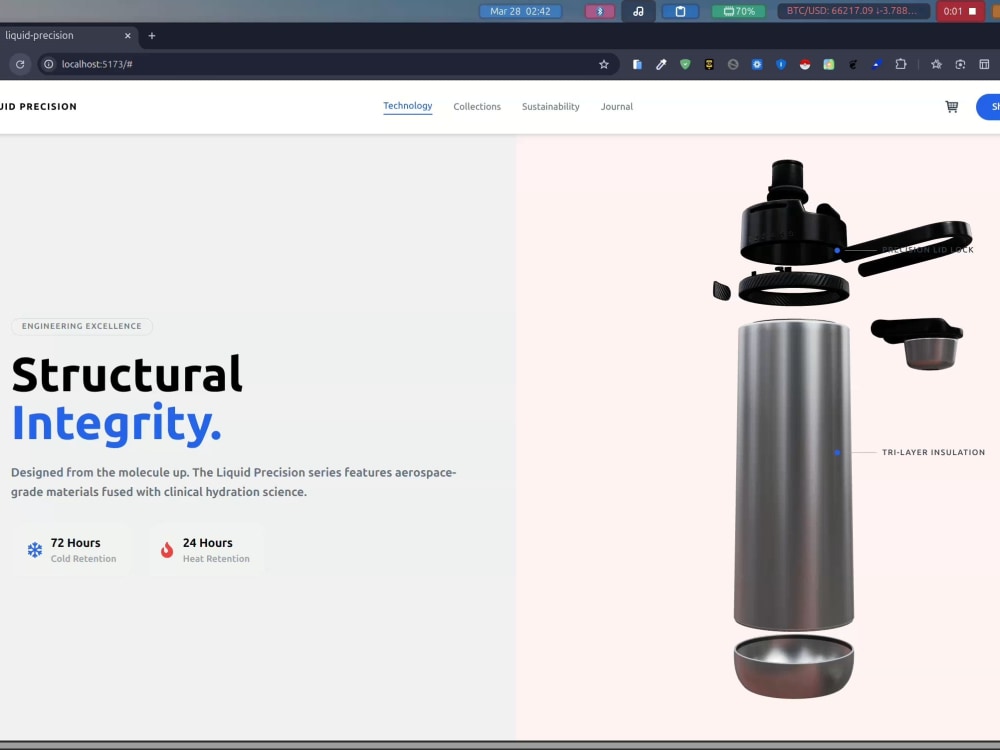Viewport: 1000px width, 750px height.
Task: Click the gray blocked-circle extension icon
Action: pos(733,64)
